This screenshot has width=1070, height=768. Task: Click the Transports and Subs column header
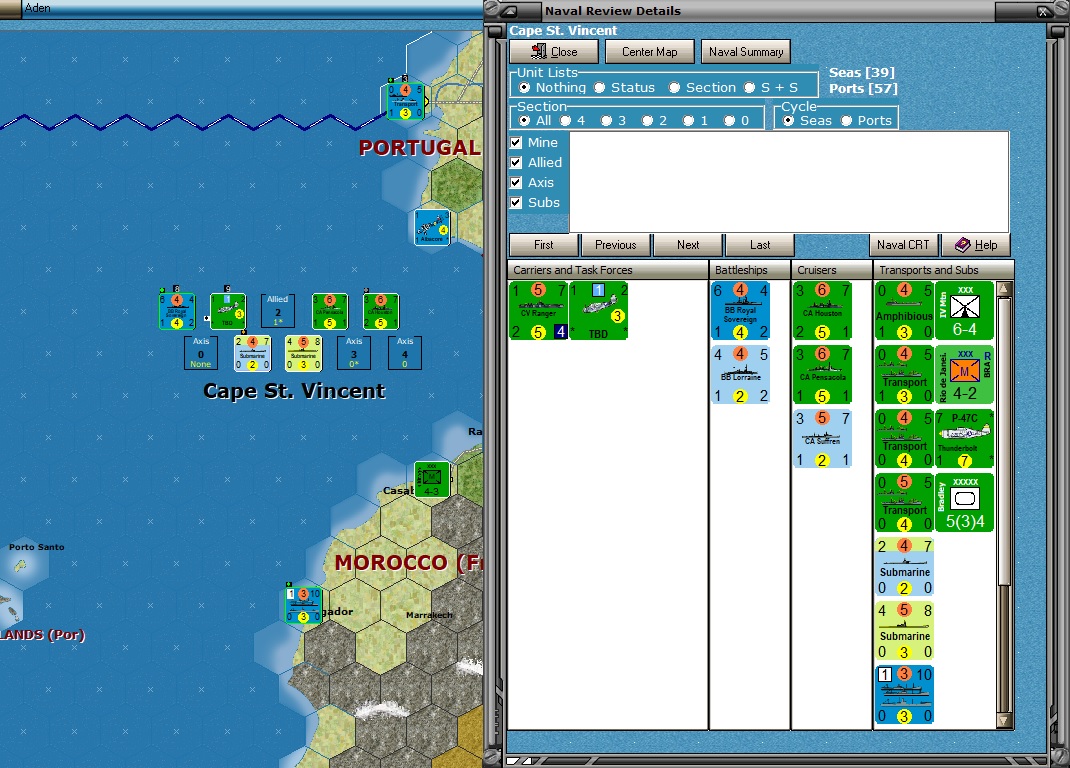(x=944, y=270)
